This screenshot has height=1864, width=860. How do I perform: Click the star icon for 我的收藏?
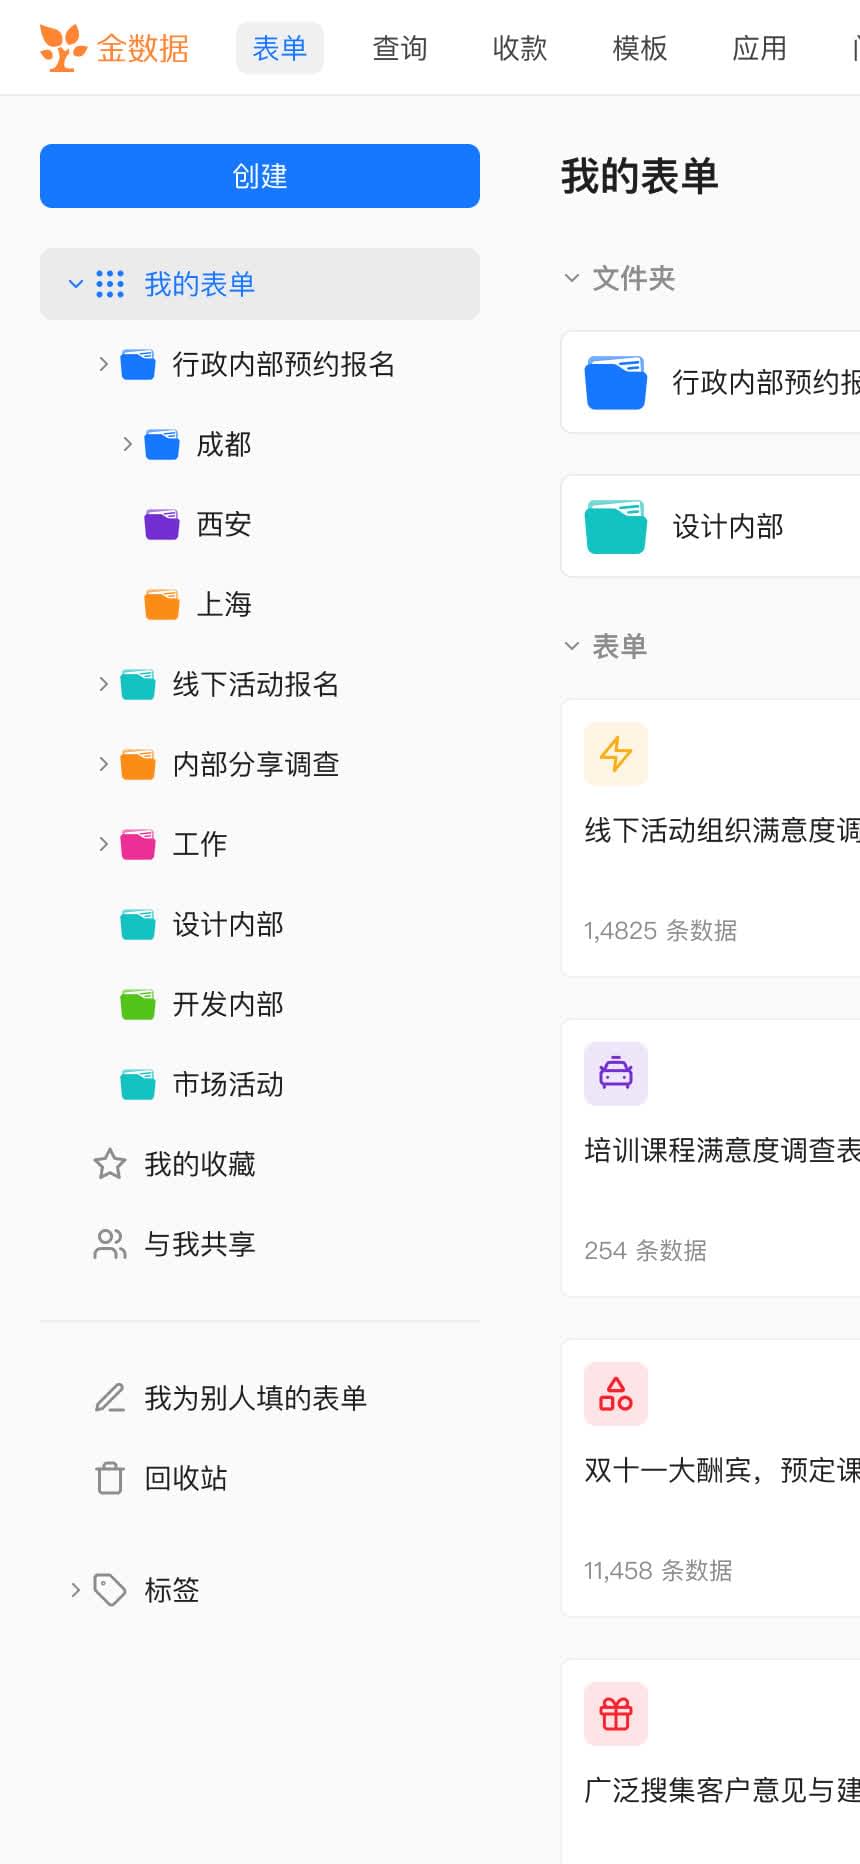110,1164
